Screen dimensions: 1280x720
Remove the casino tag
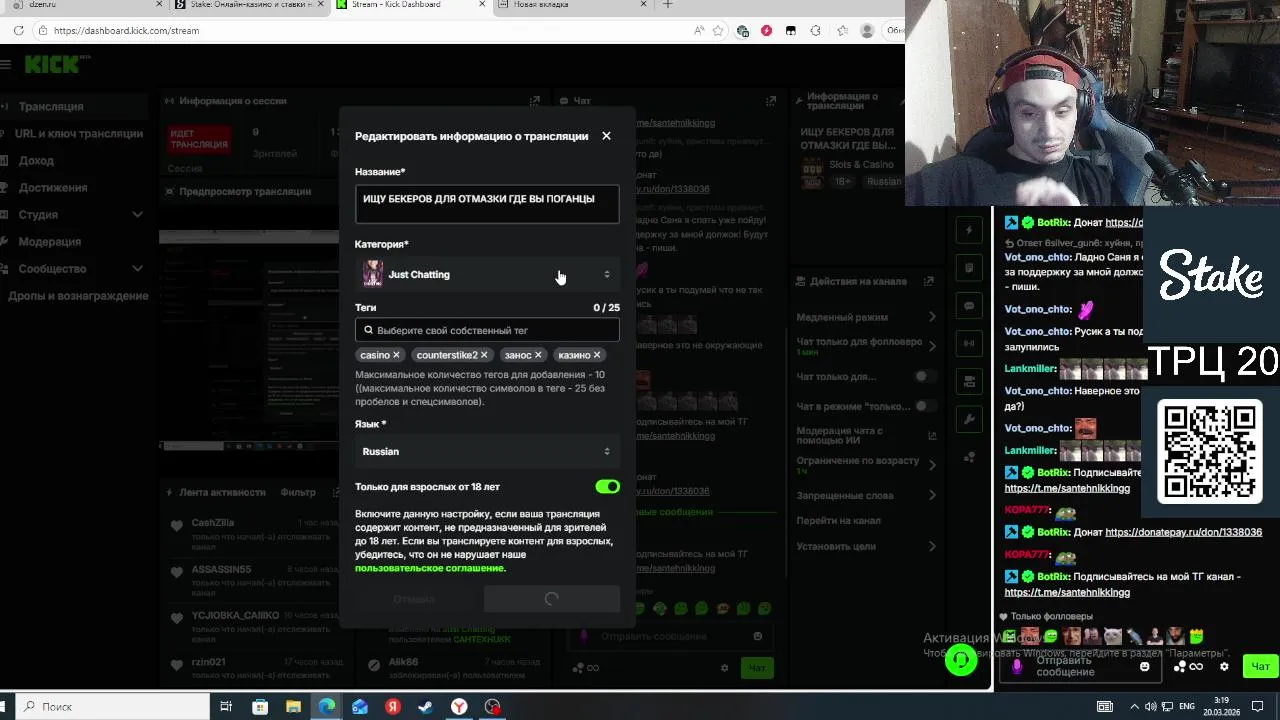396,355
